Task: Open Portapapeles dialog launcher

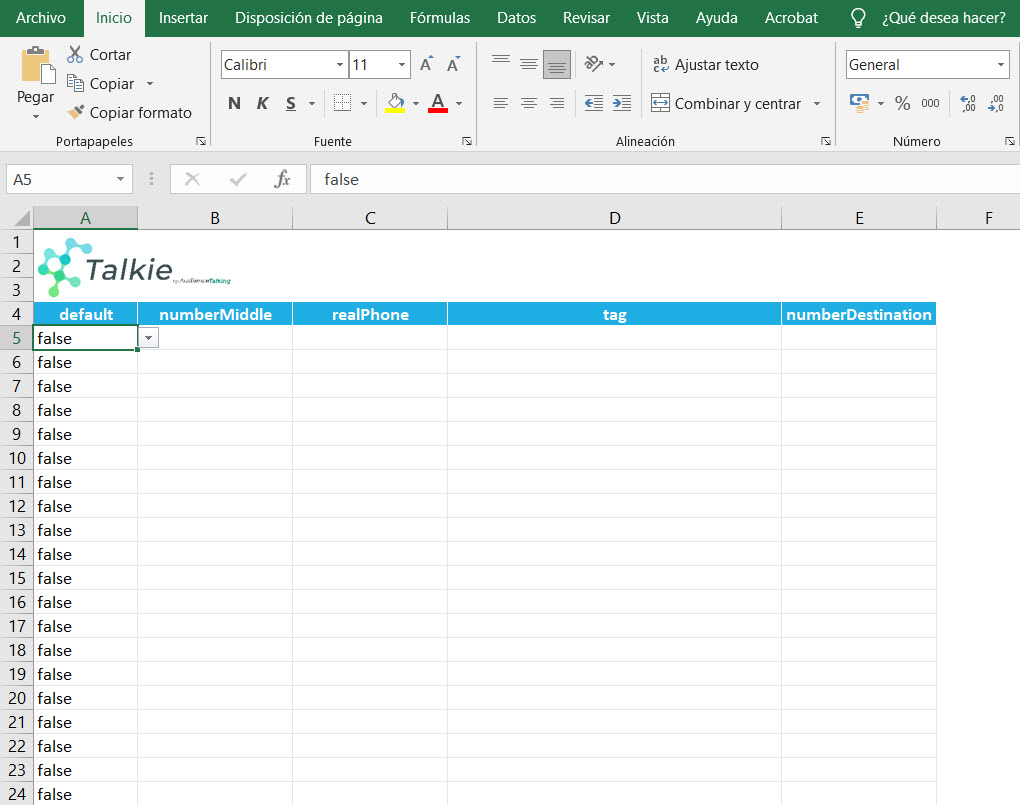Action: [x=201, y=141]
